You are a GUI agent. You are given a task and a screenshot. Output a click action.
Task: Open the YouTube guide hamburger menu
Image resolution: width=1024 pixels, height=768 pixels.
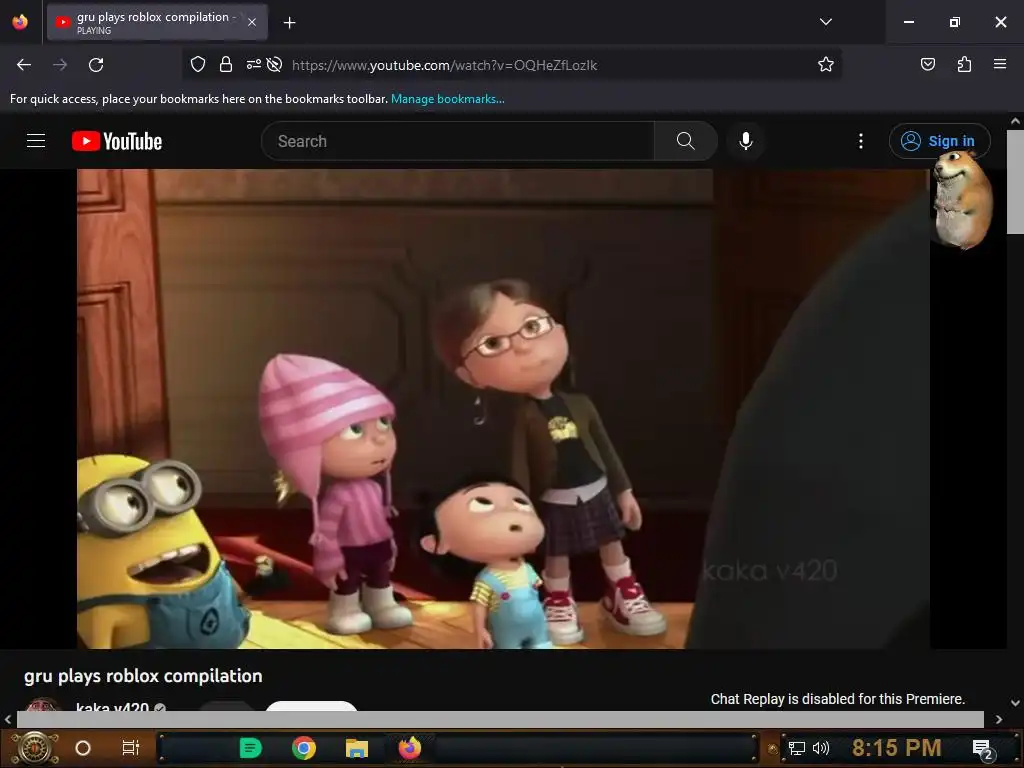pyautogui.click(x=36, y=140)
